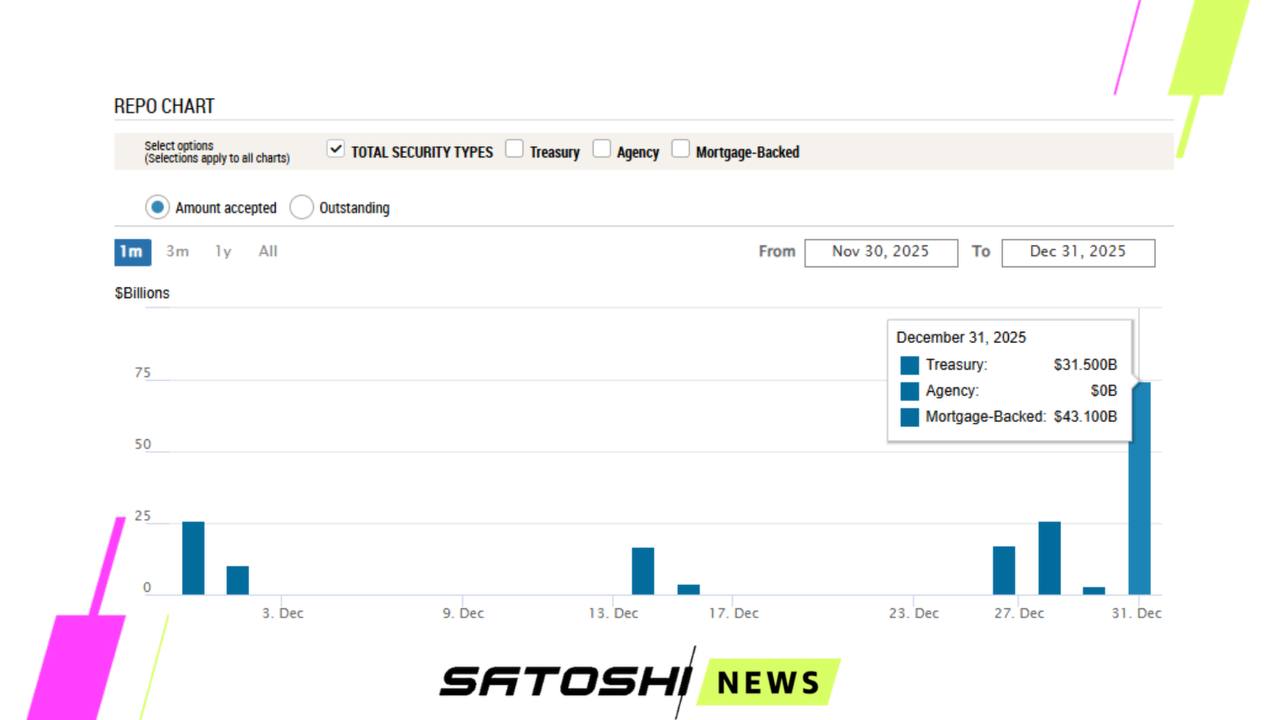Click the Treasury color swatch in tooltip

coord(909,365)
